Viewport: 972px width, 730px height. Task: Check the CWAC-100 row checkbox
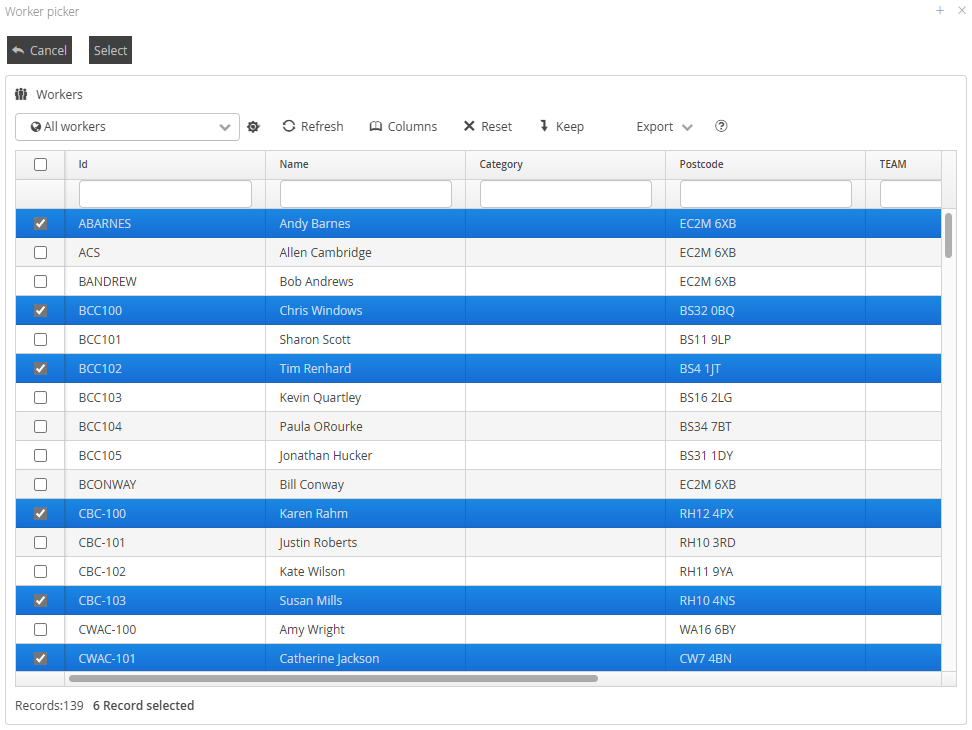(40, 630)
